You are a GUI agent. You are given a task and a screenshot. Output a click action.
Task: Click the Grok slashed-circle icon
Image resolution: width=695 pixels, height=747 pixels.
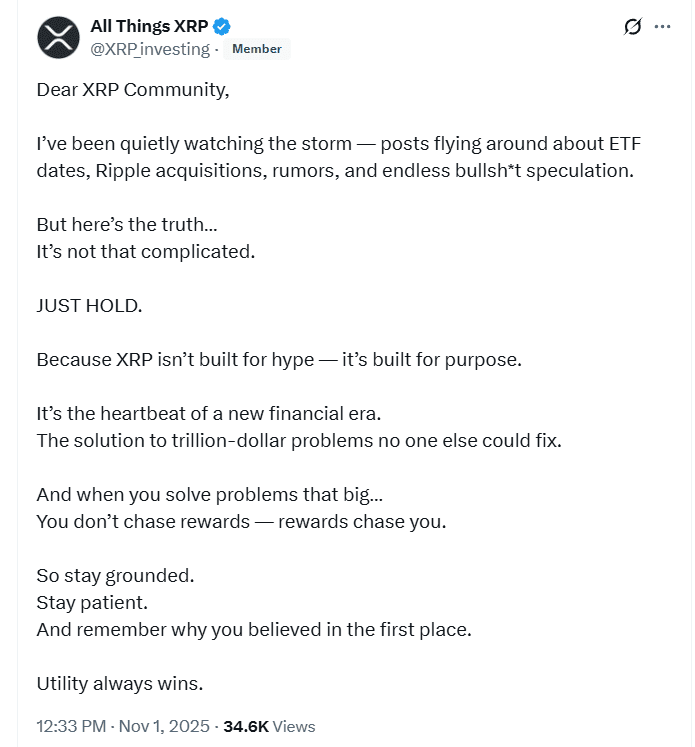click(x=632, y=27)
